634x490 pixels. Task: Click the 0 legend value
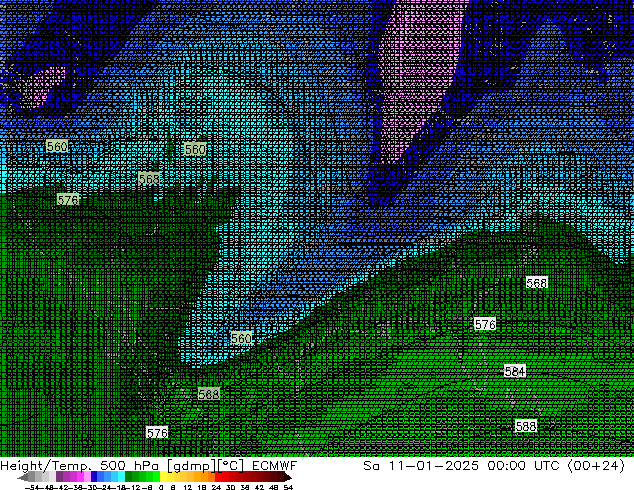(161, 487)
